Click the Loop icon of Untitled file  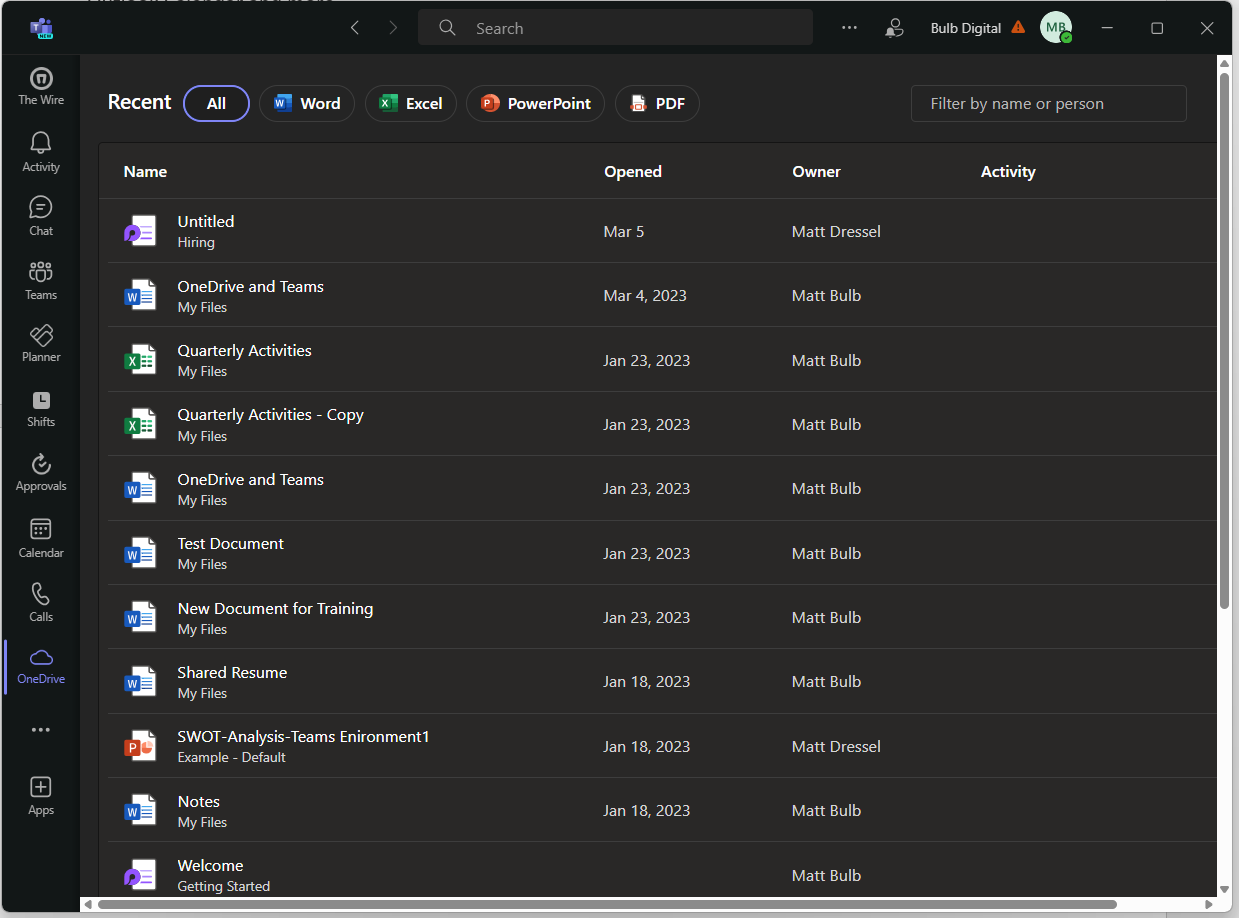coord(140,231)
